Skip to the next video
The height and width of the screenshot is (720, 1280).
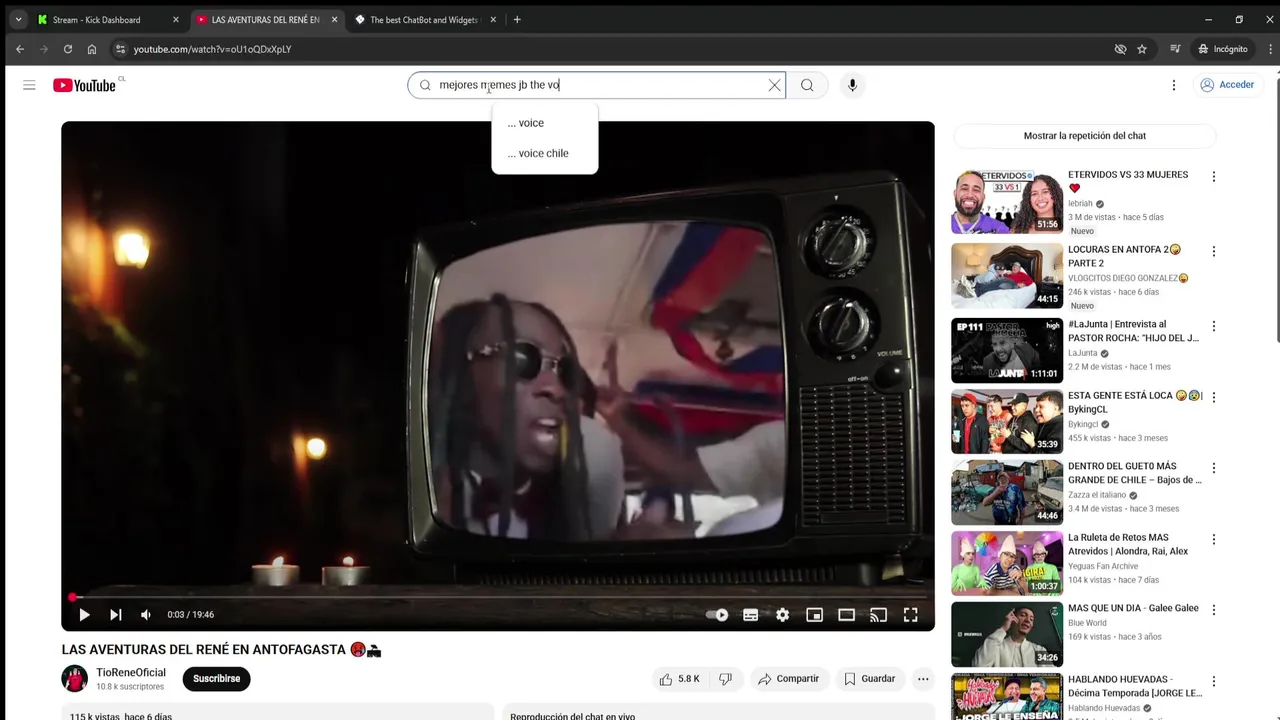(x=115, y=615)
